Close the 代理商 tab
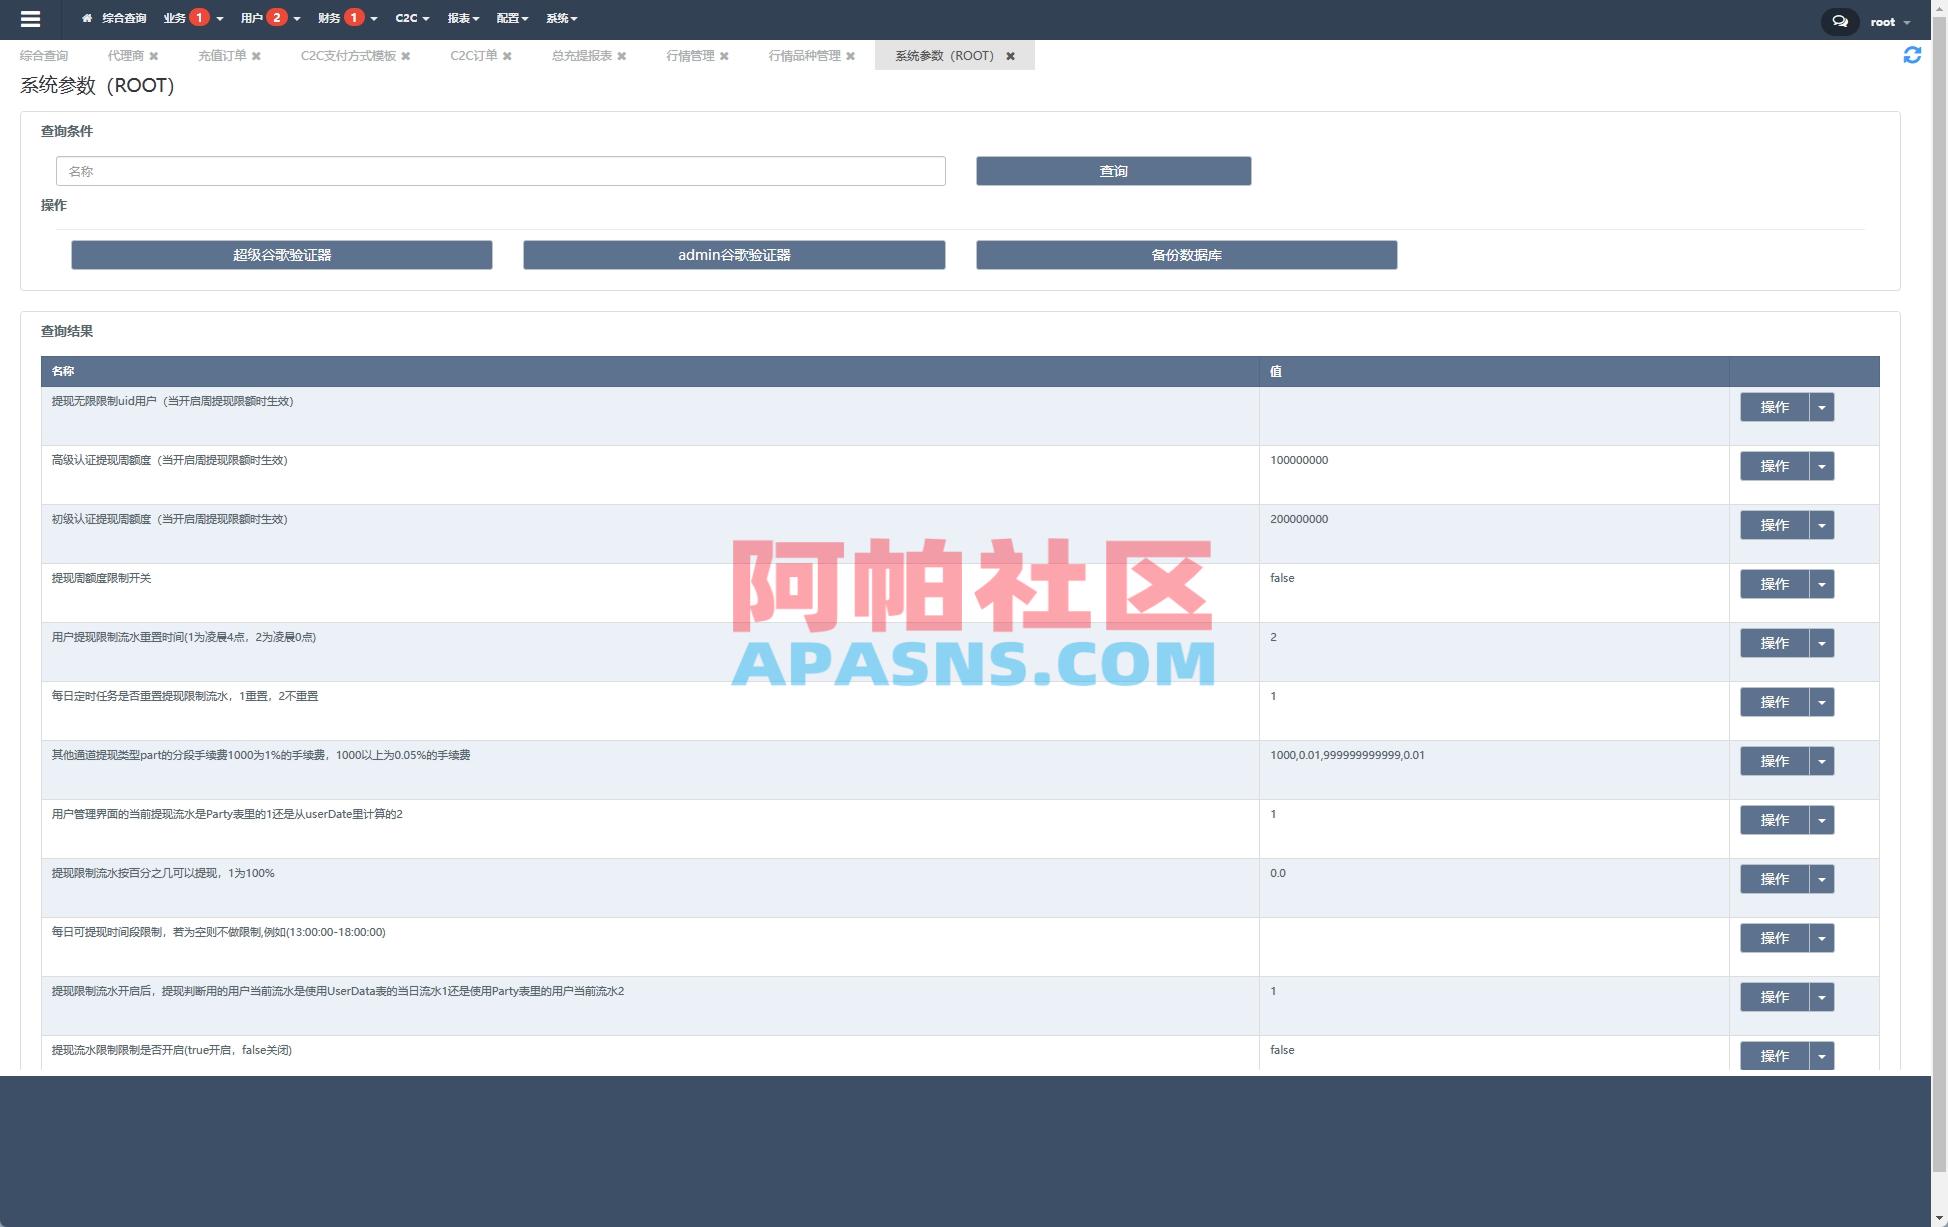 pos(154,56)
